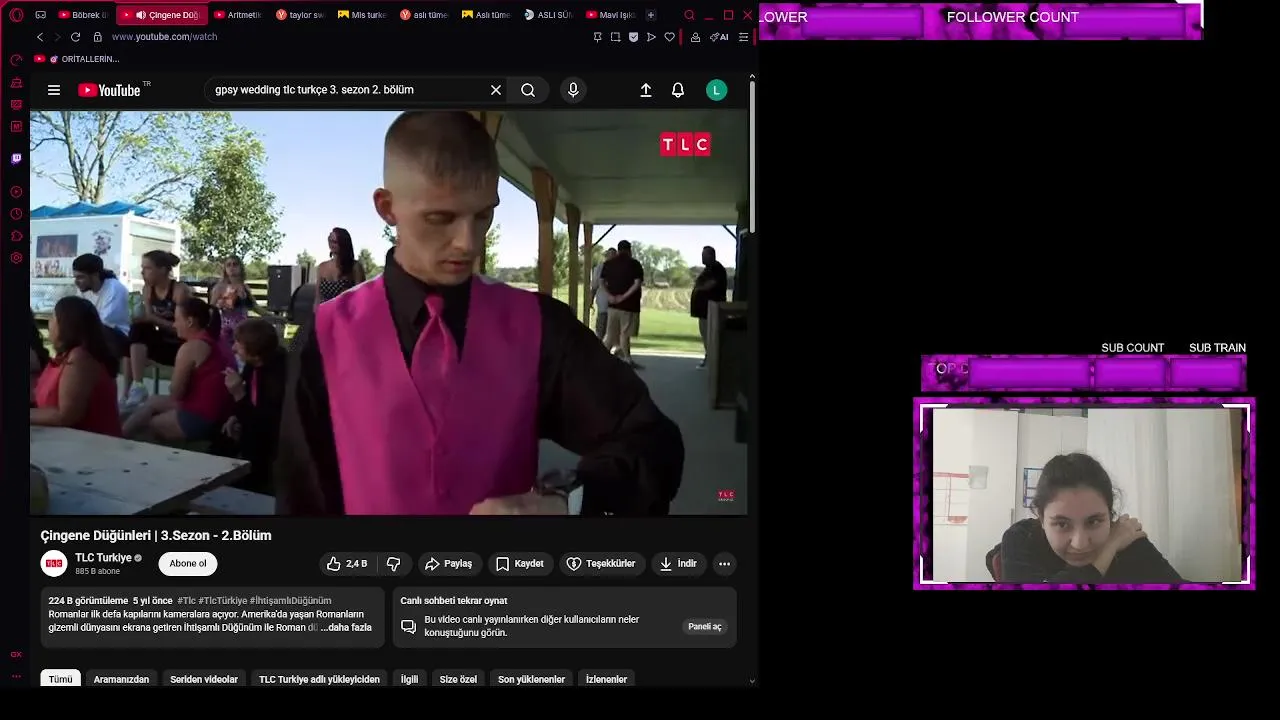1280x720 pixels.
Task: Open the ad blocker shield
Action: point(633,37)
